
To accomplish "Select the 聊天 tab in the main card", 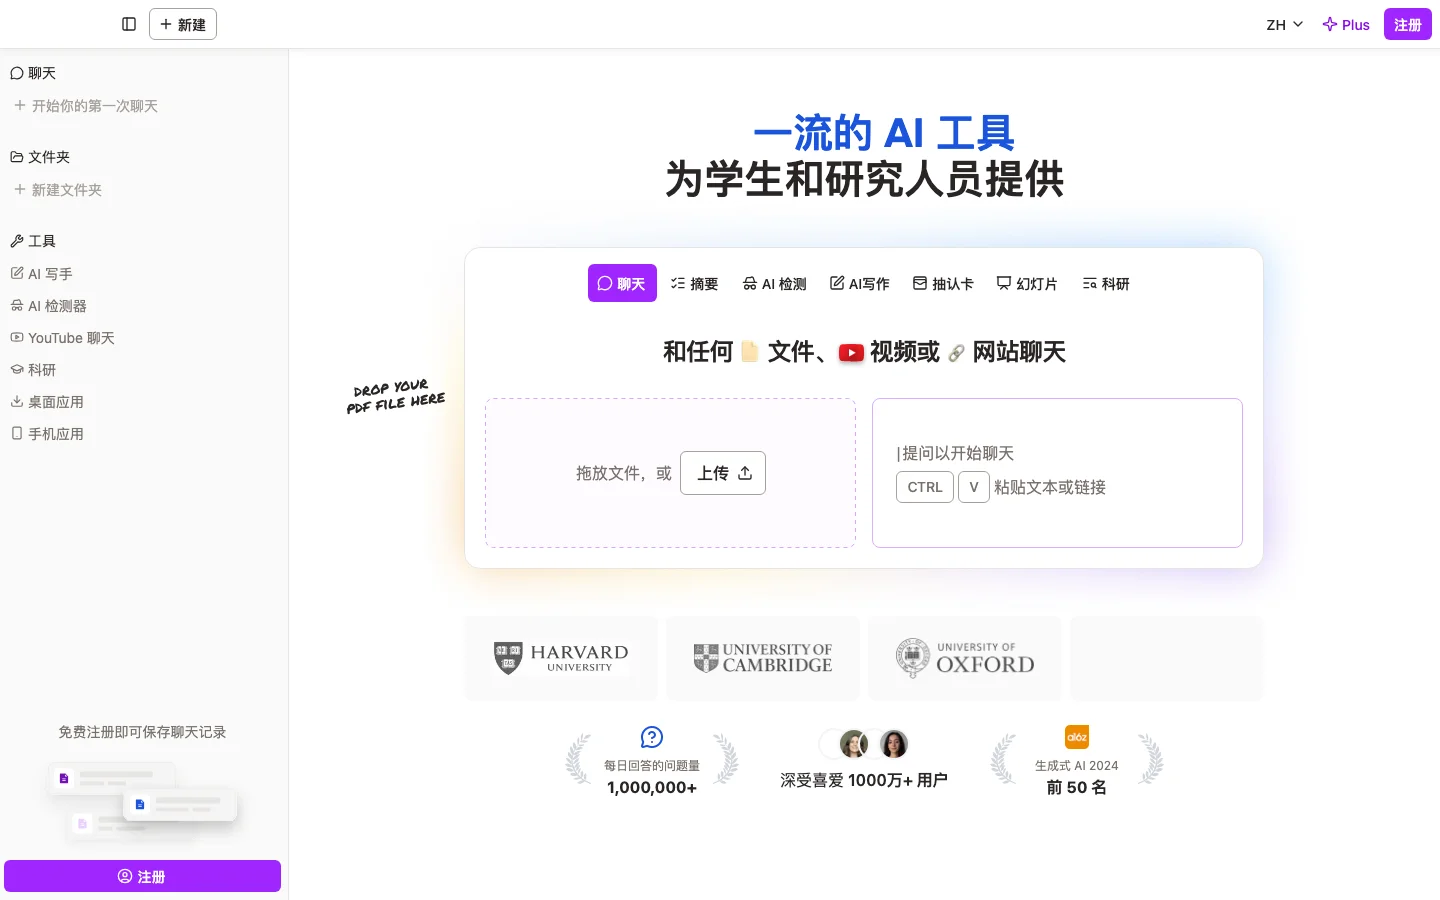I will pos(622,283).
